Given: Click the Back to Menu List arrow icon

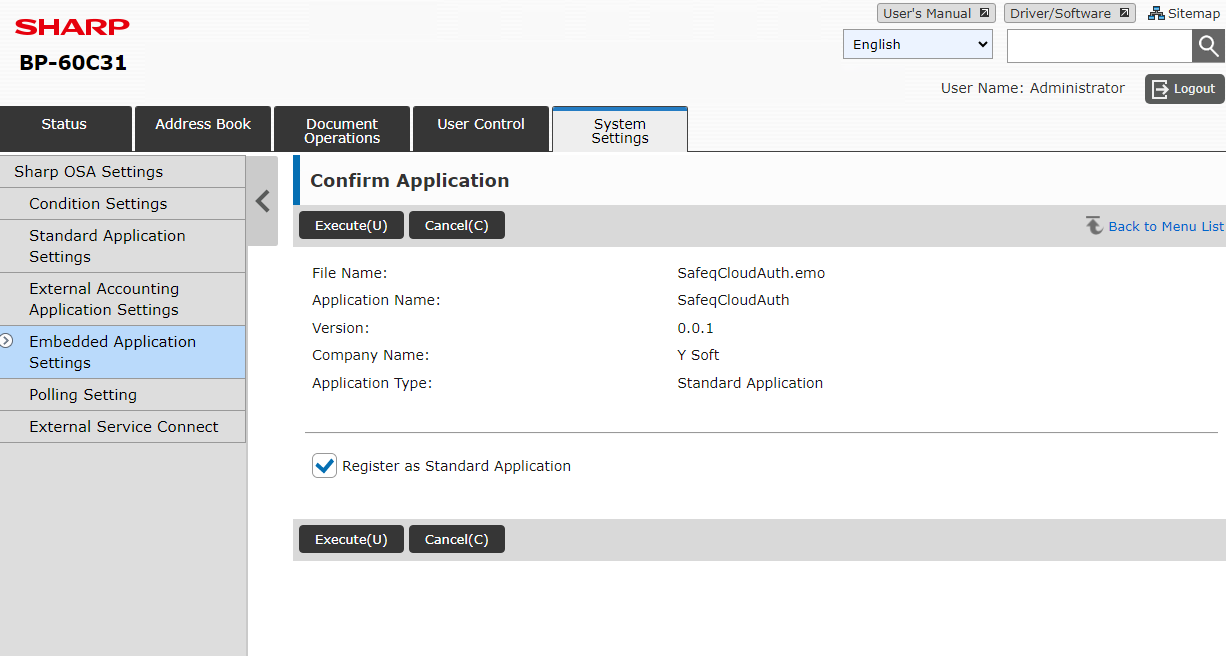Looking at the screenshot, I should [x=1094, y=226].
